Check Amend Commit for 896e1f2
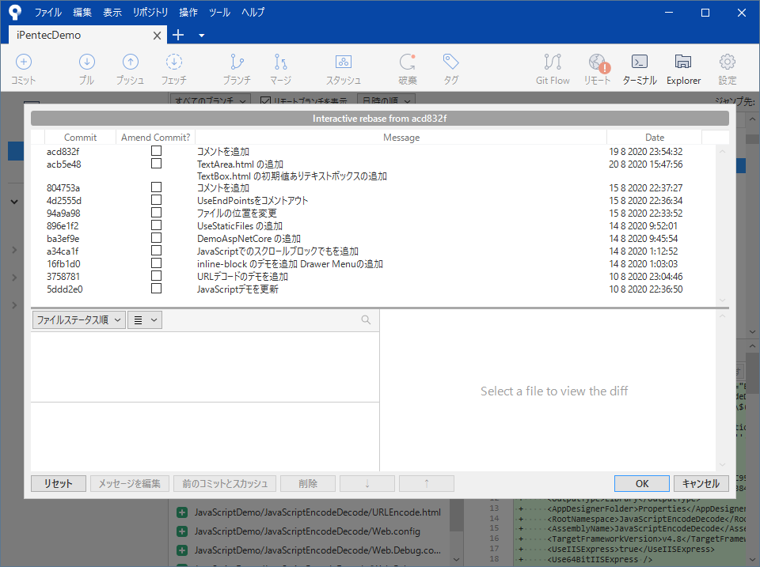Screen dimensions: 760x567 (x=156, y=225)
